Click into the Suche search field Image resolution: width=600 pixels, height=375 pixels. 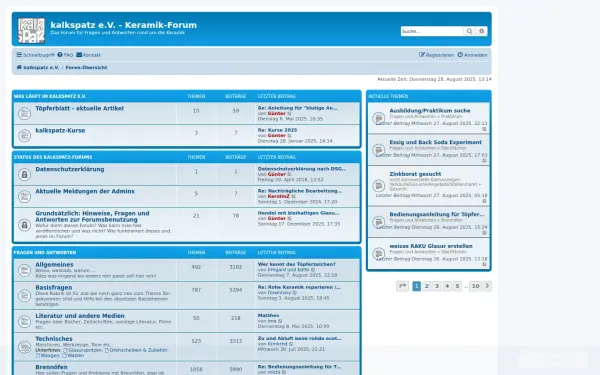[432, 31]
